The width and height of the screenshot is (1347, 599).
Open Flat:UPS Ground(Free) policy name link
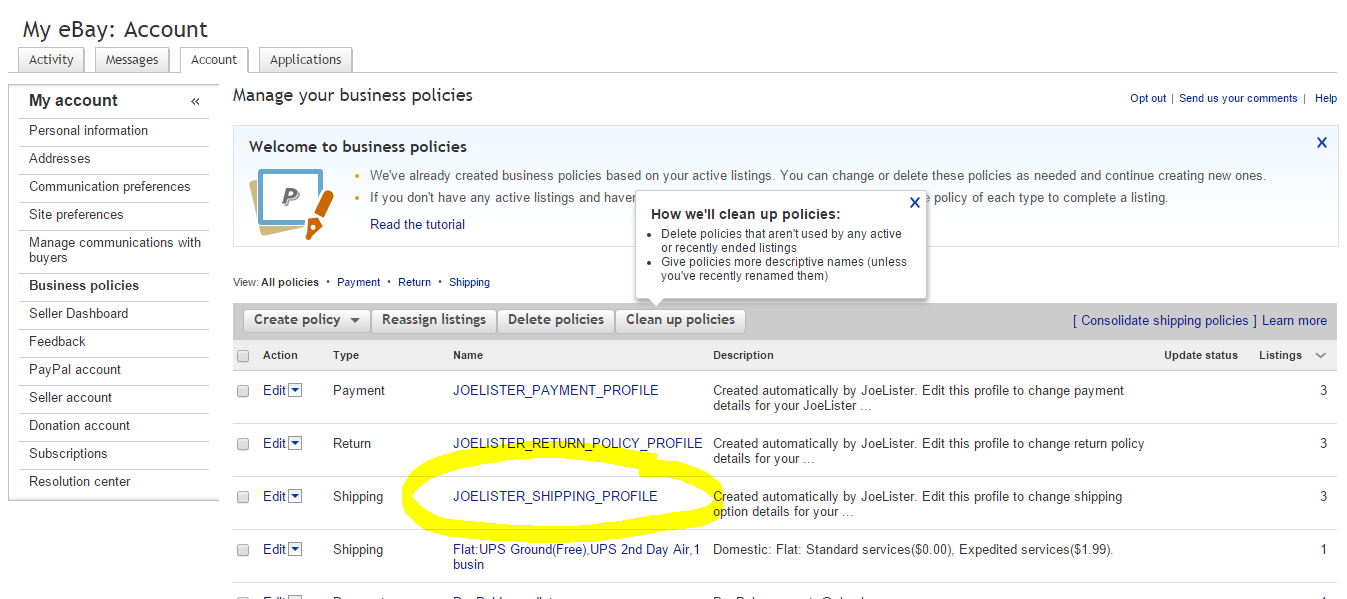click(577, 557)
